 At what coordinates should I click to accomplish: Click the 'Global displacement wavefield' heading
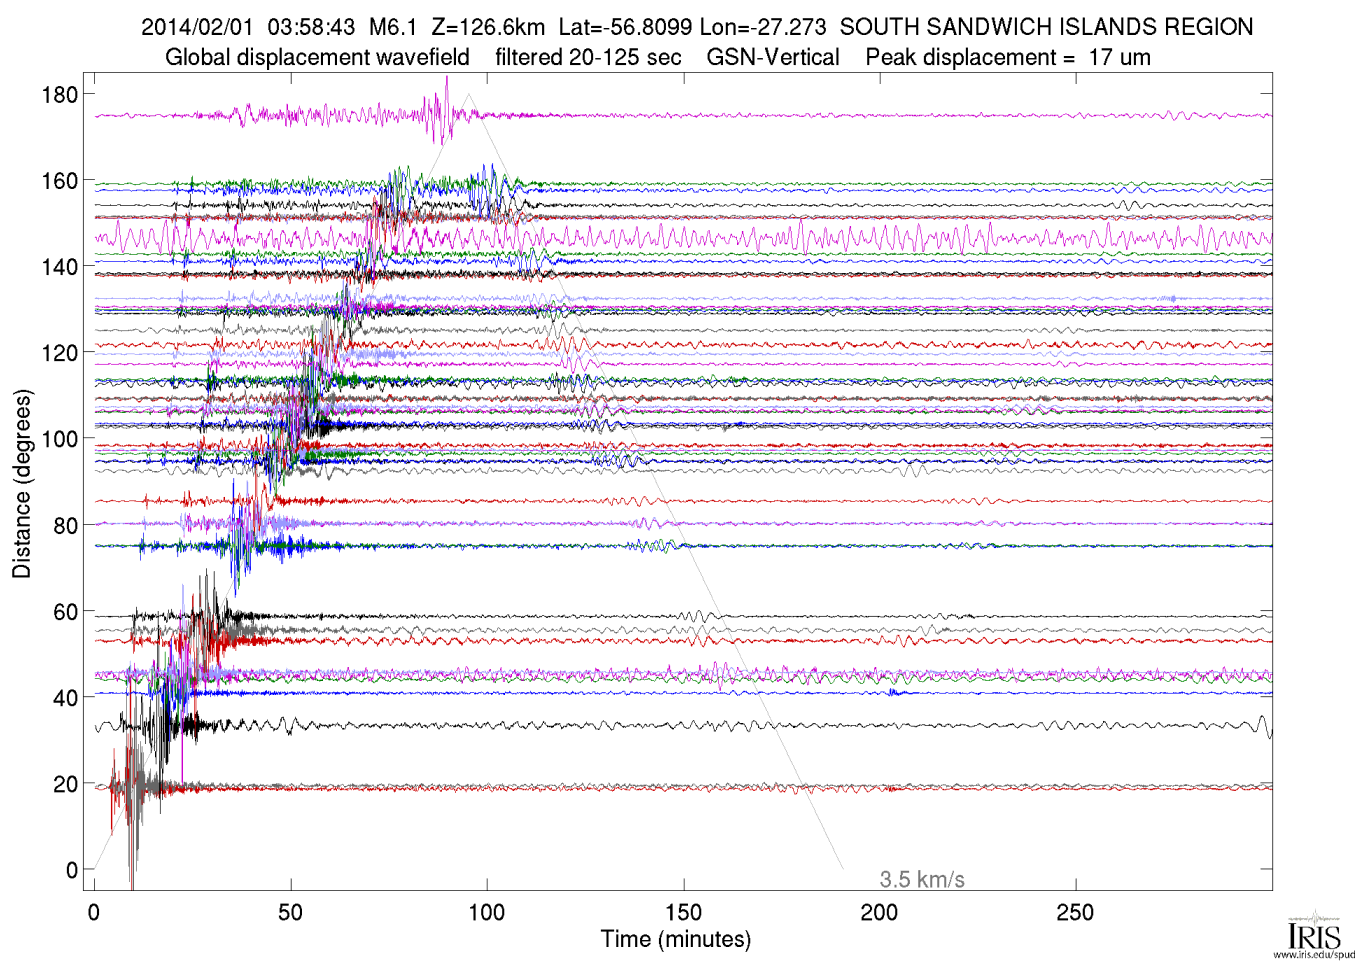[x=317, y=57]
